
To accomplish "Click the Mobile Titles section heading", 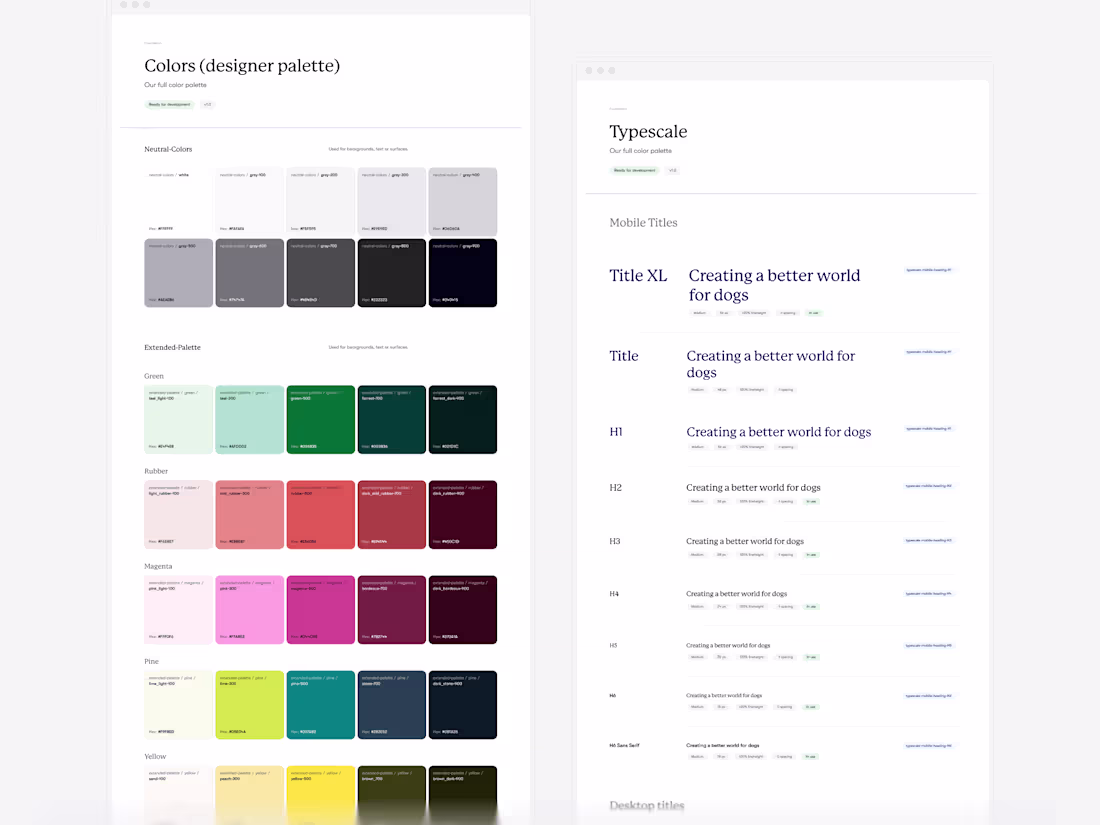I will tap(643, 222).
